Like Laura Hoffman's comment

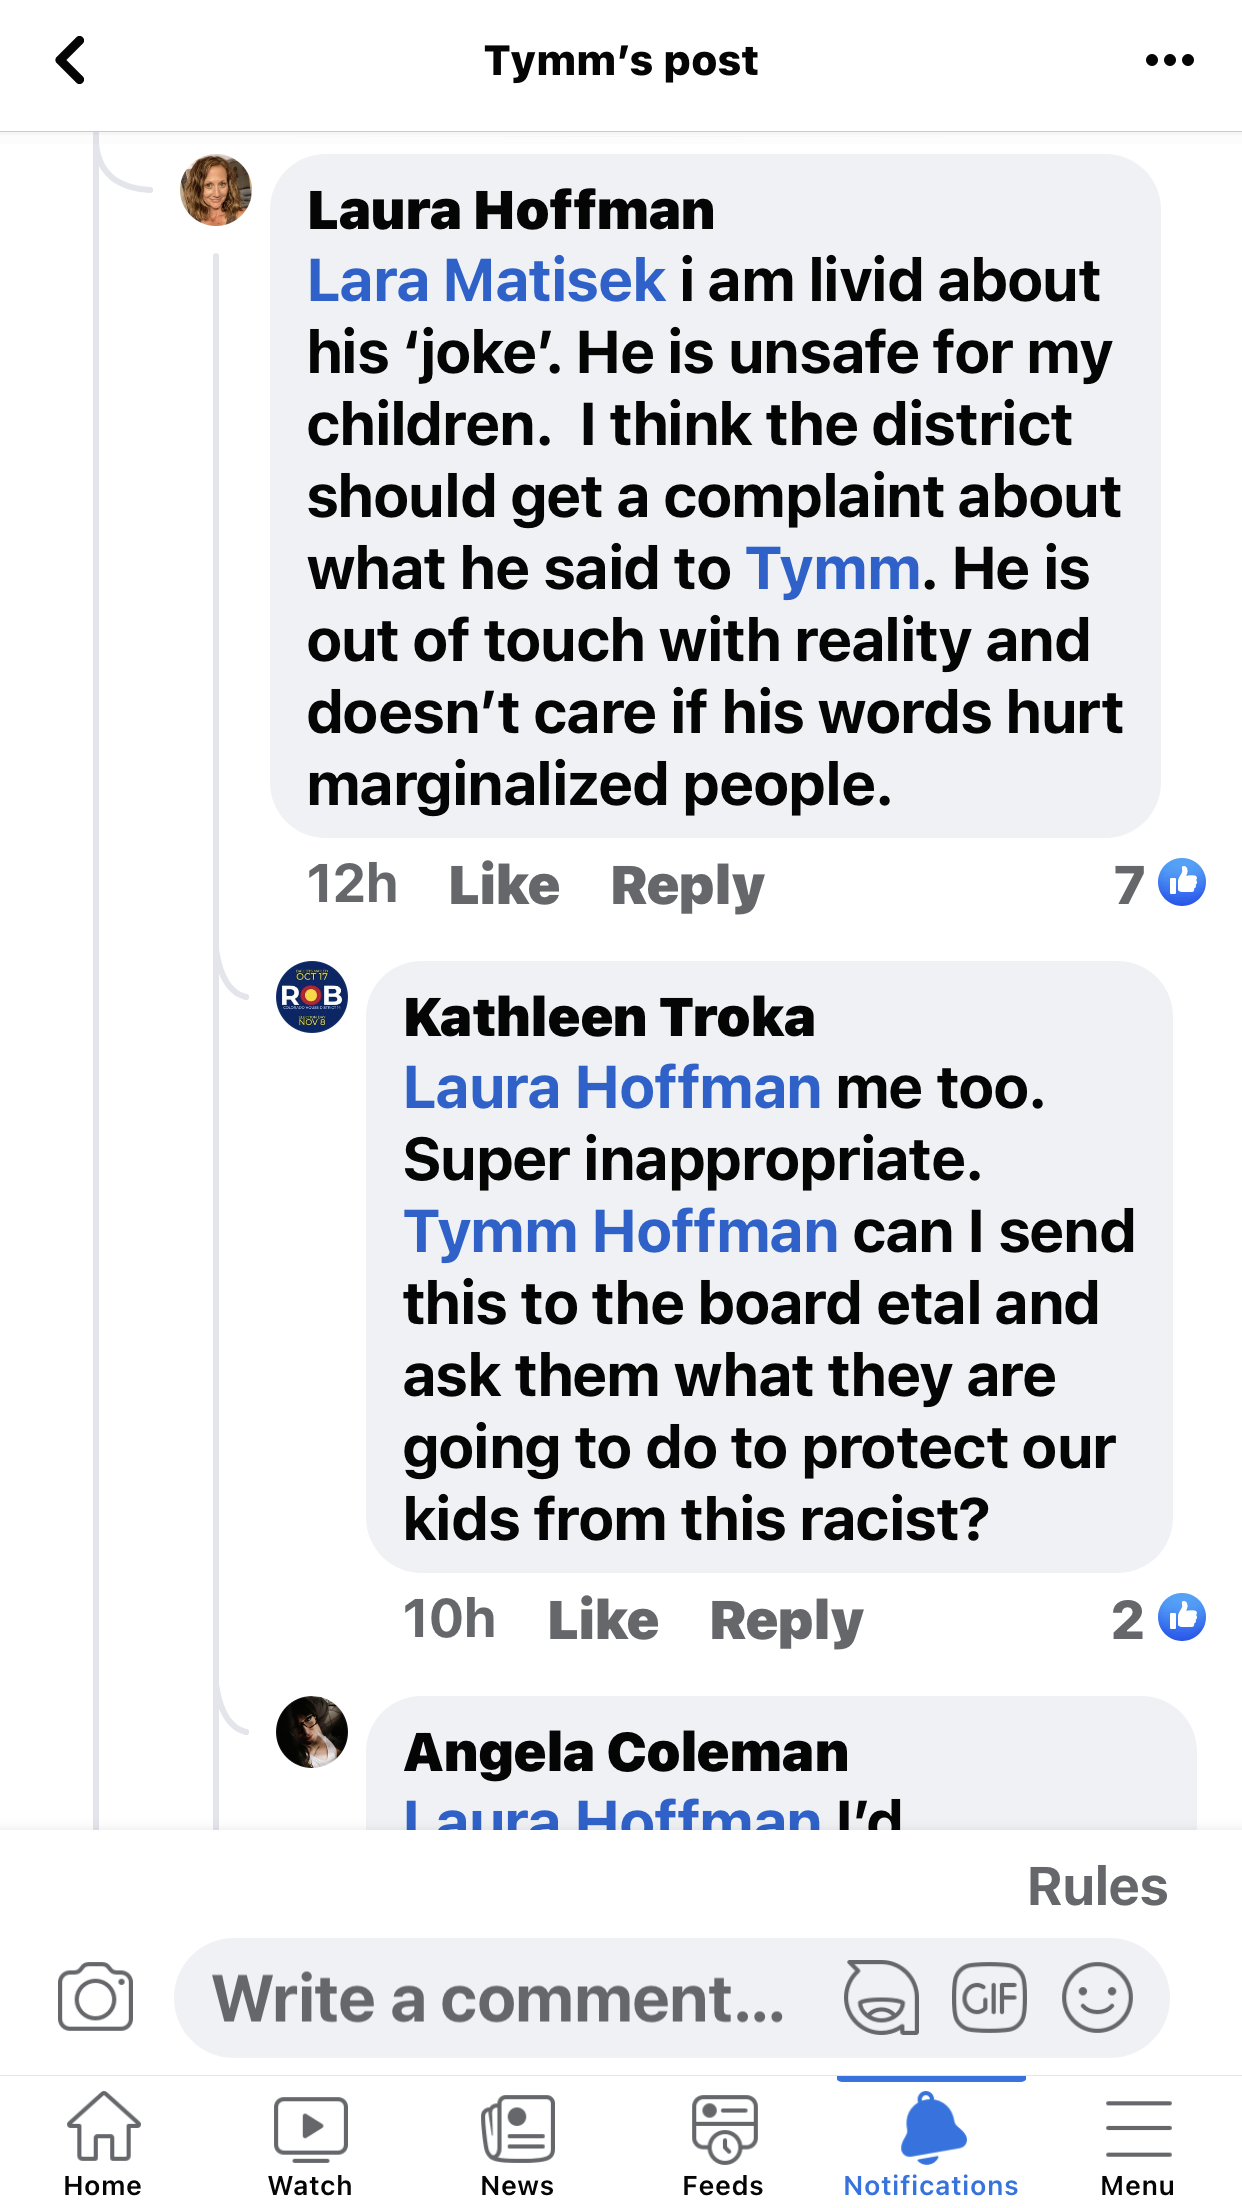coord(504,885)
